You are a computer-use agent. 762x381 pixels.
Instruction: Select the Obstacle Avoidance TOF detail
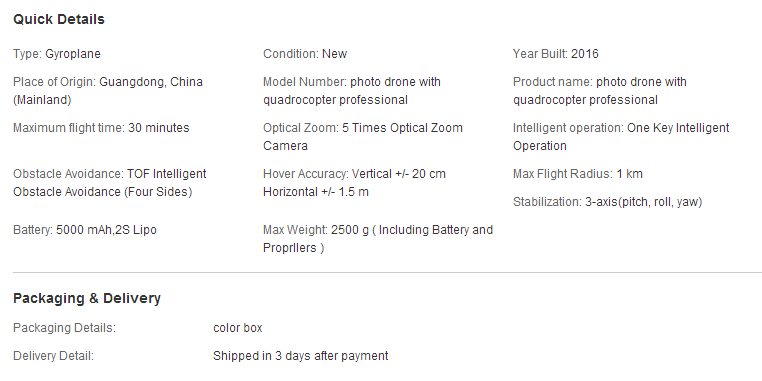[110, 183]
